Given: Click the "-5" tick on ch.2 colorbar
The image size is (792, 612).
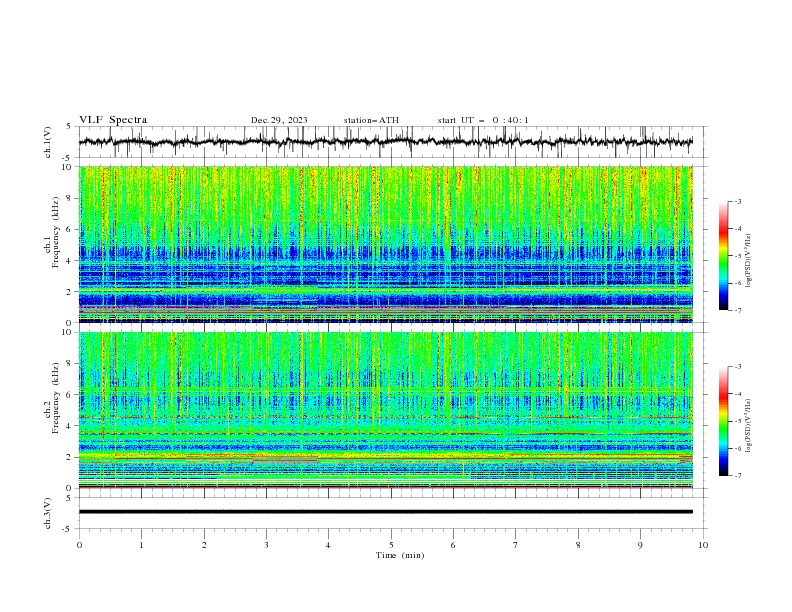Looking at the screenshot, I should [737, 421].
